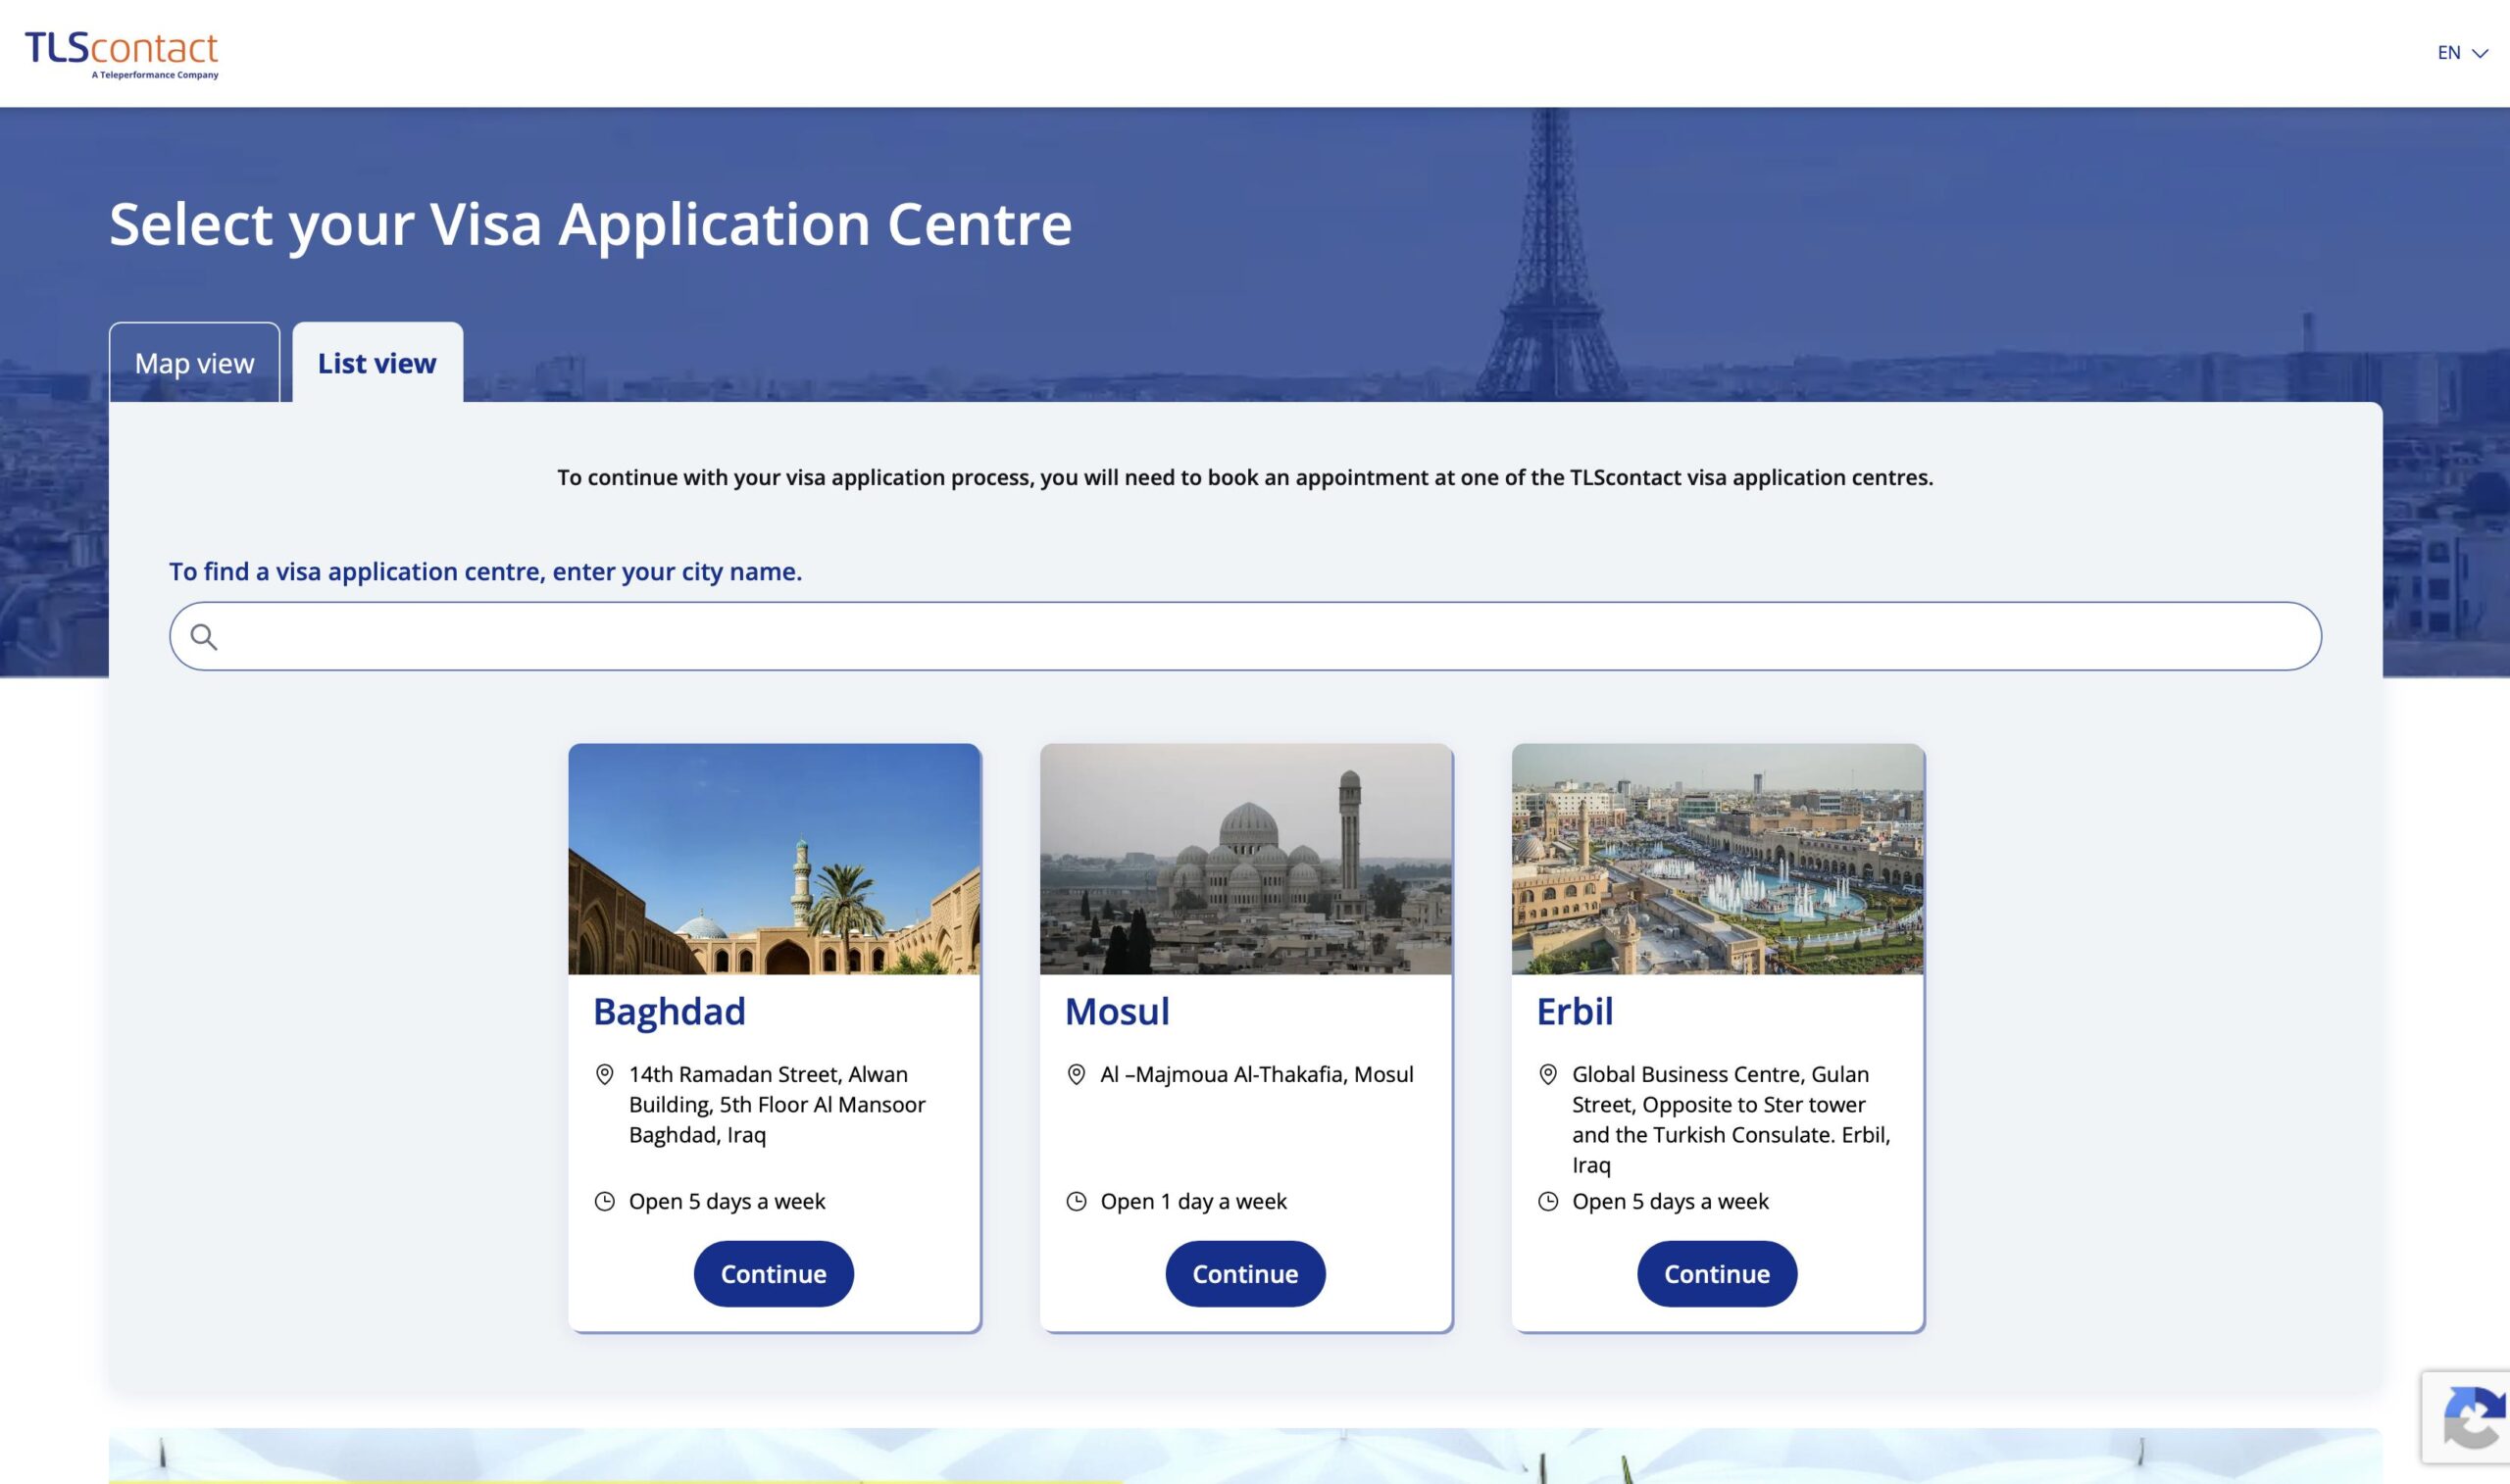Click the magnifier search icon
Image resolution: width=2510 pixels, height=1484 pixels.
pyautogui.click(x=204, y=637)
